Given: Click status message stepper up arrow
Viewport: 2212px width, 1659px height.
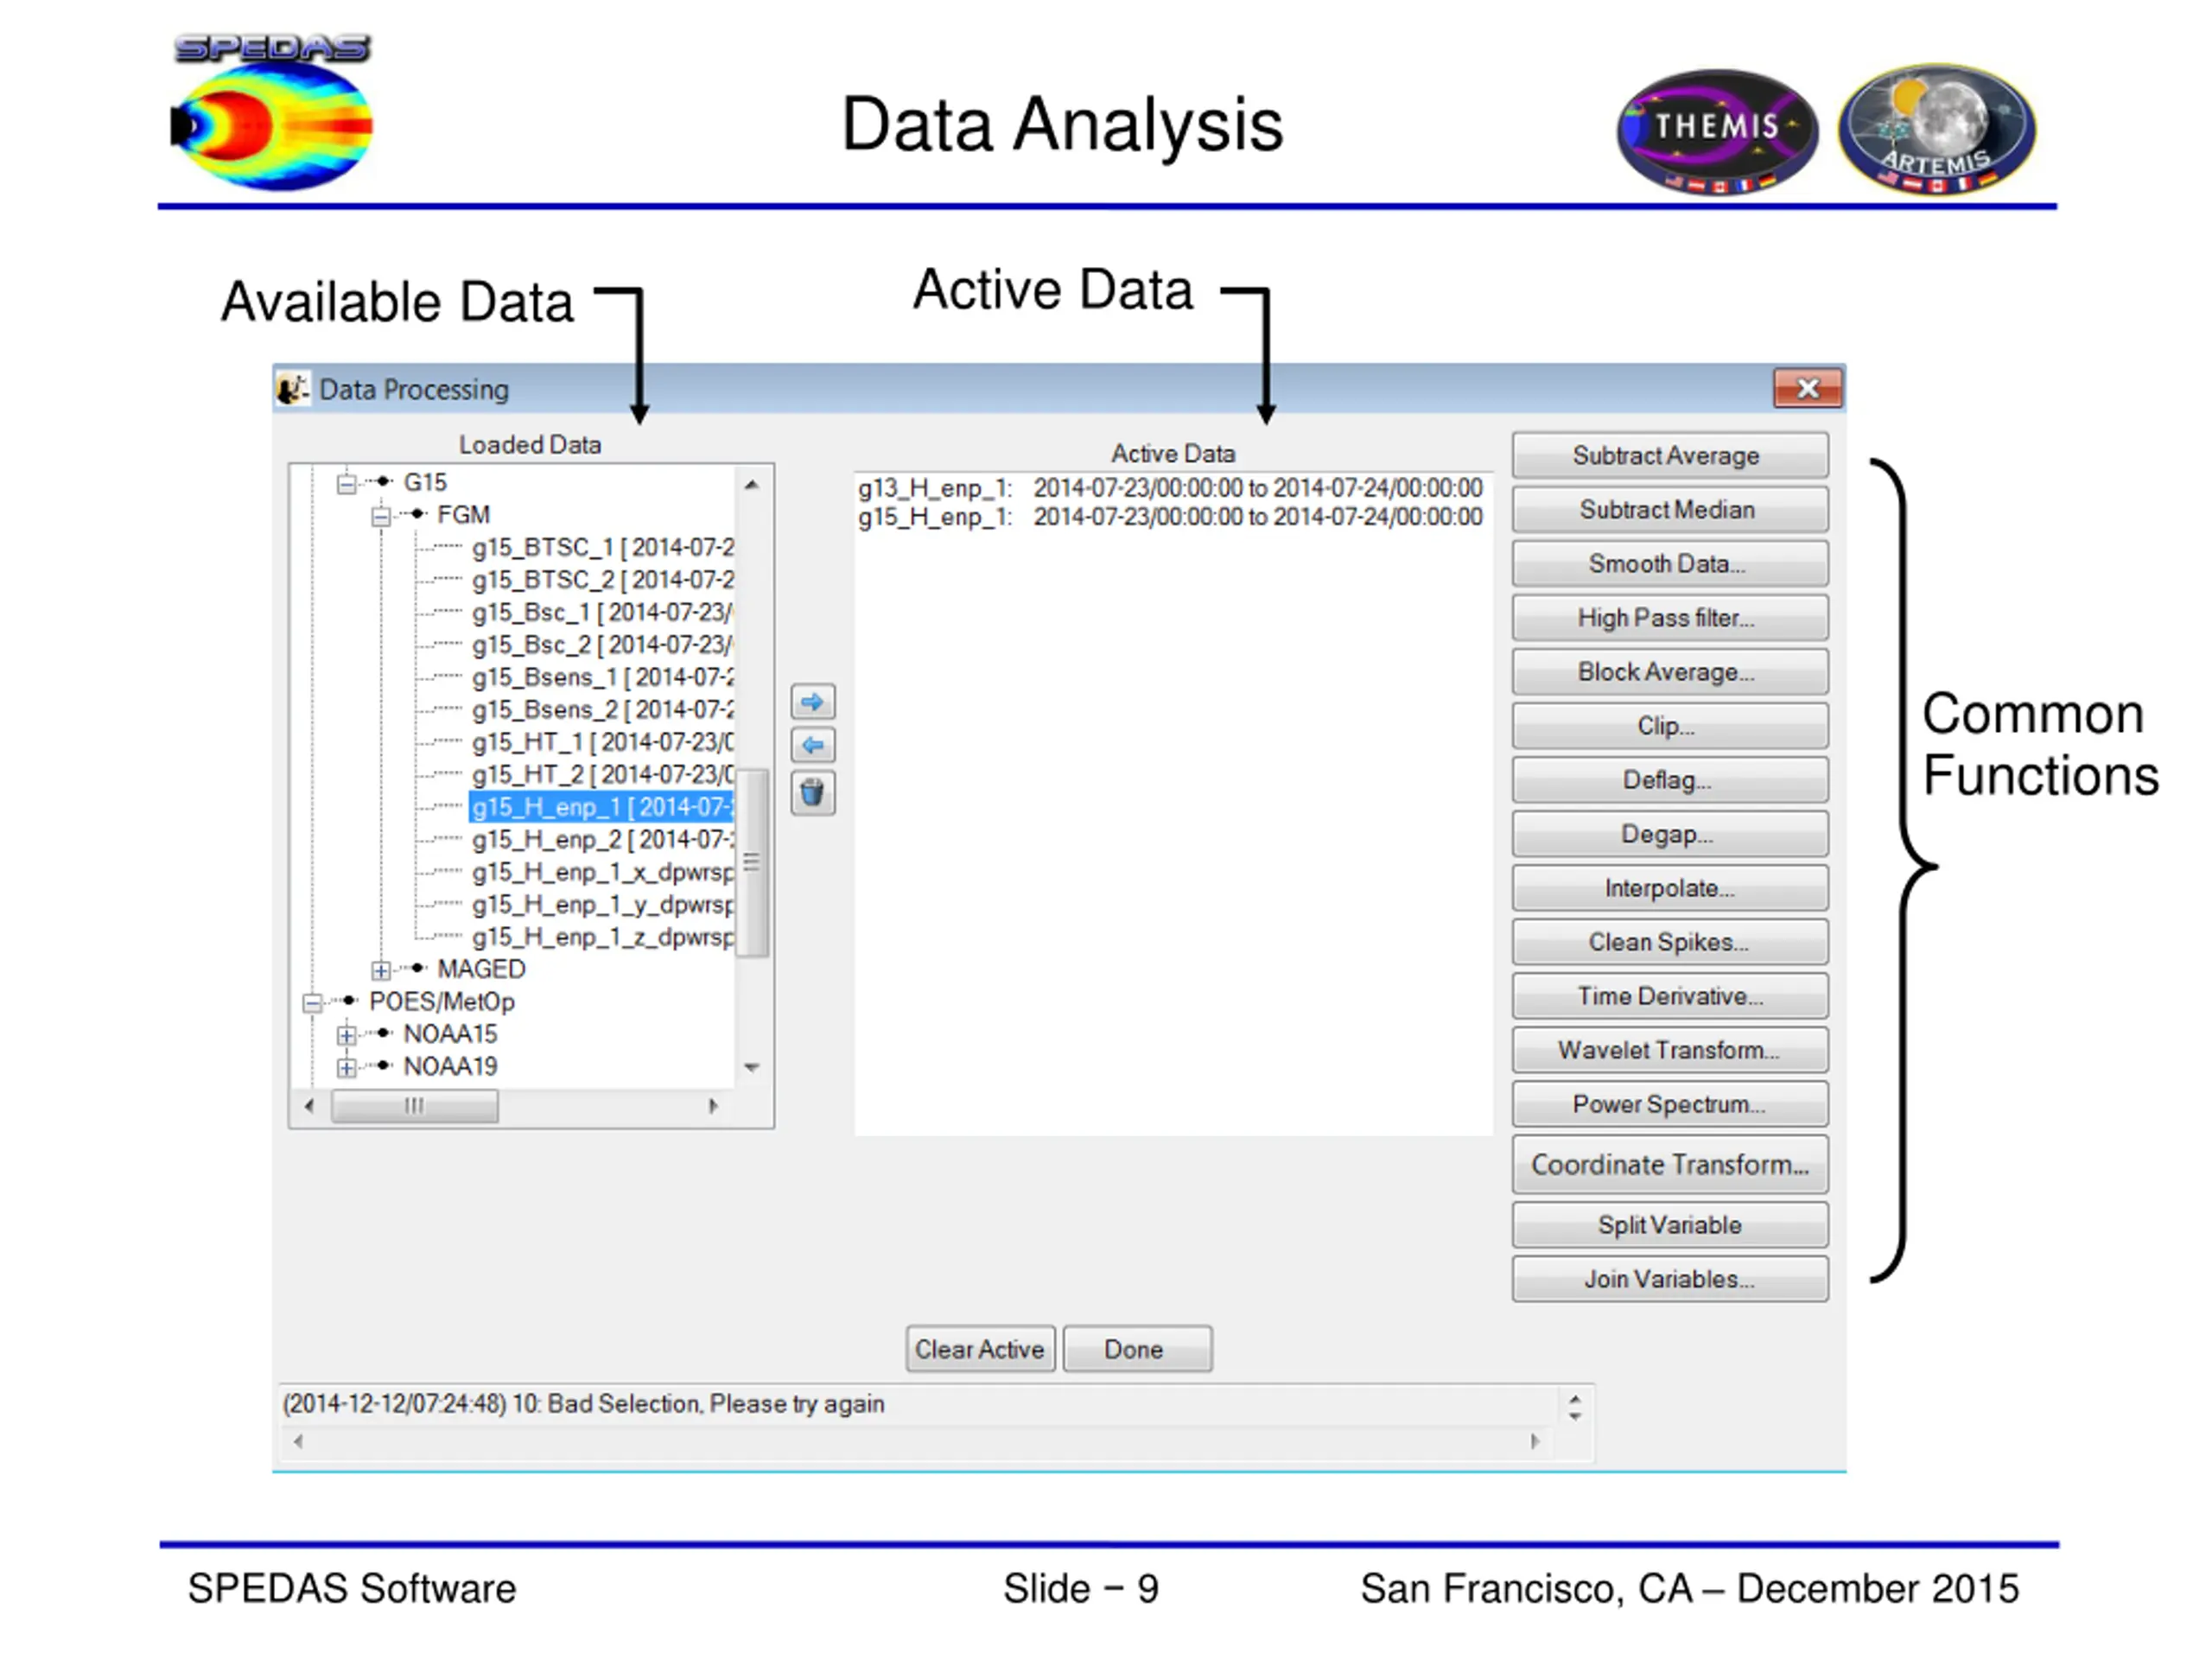Looking at the screenshot, I should [x=1575, y=1400].
